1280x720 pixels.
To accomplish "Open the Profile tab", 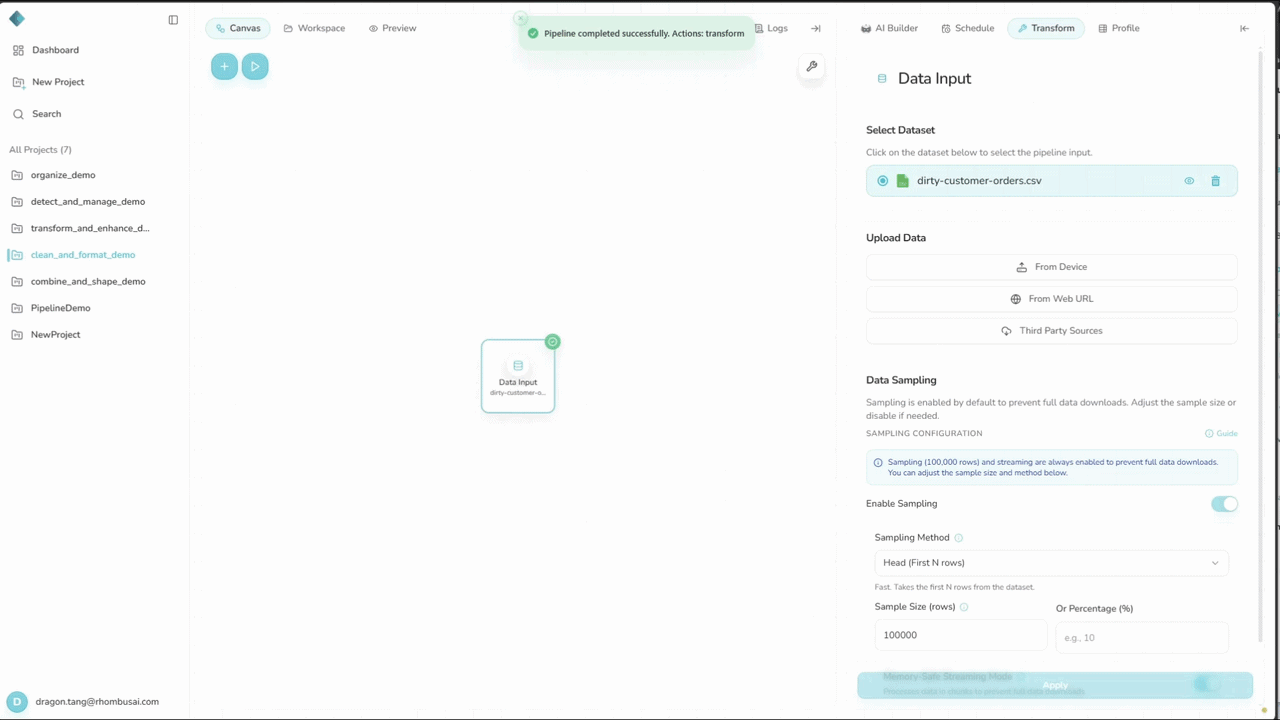I will point(1119,28).
